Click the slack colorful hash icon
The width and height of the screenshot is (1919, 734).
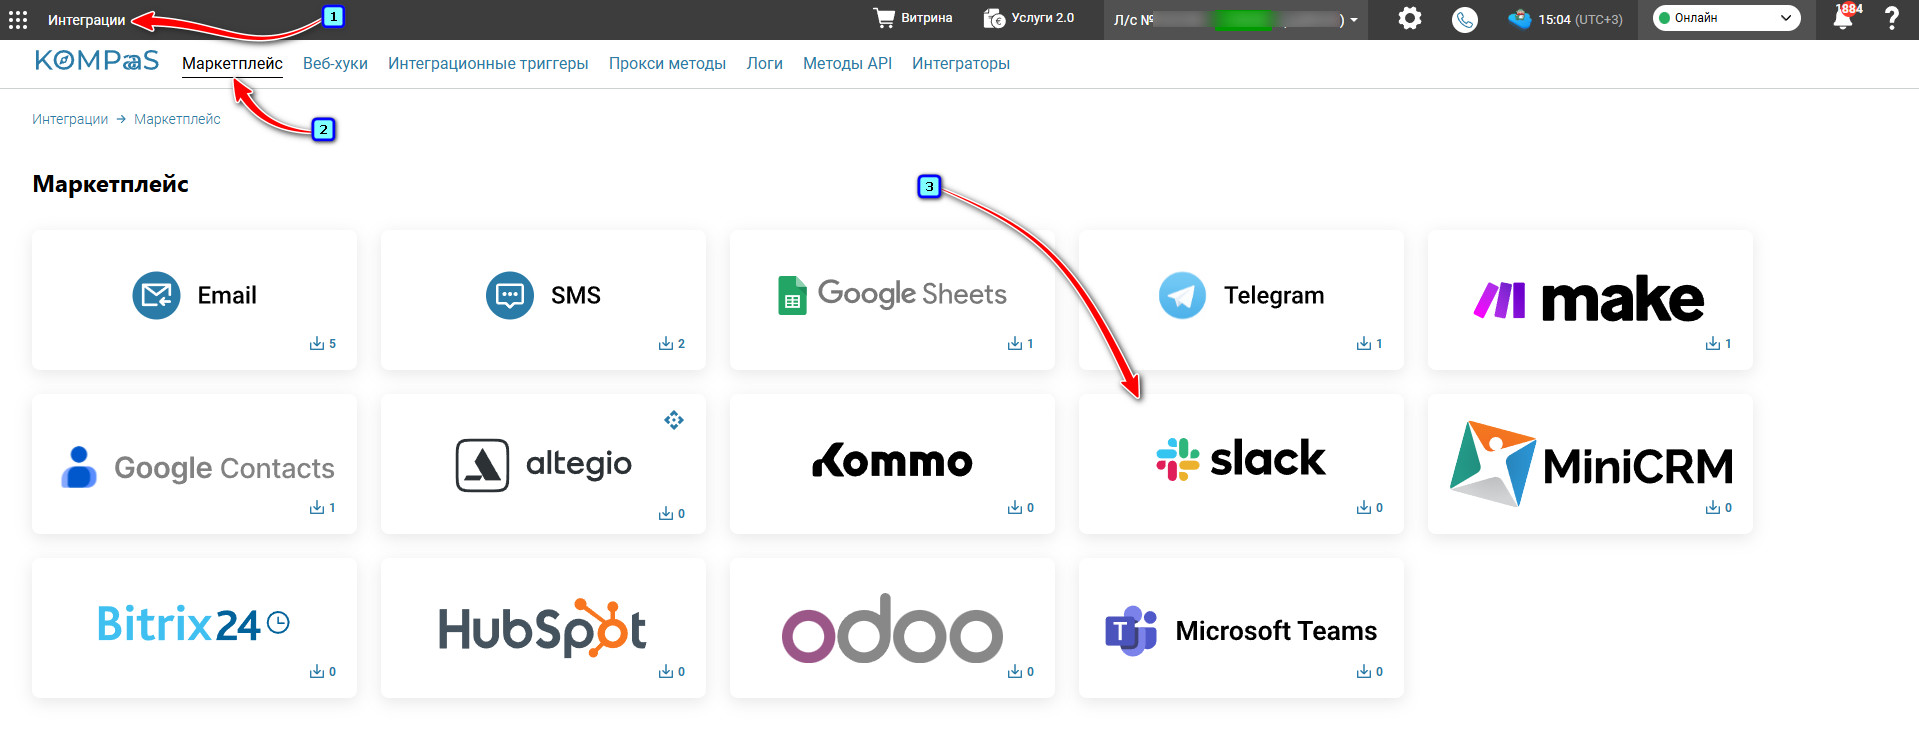[1178, 460]
